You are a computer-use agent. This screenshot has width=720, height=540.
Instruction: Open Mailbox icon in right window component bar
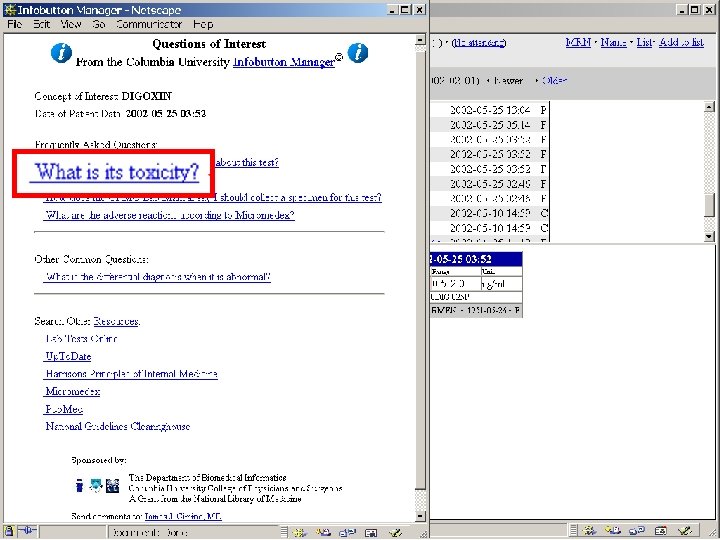pos(613,531)
